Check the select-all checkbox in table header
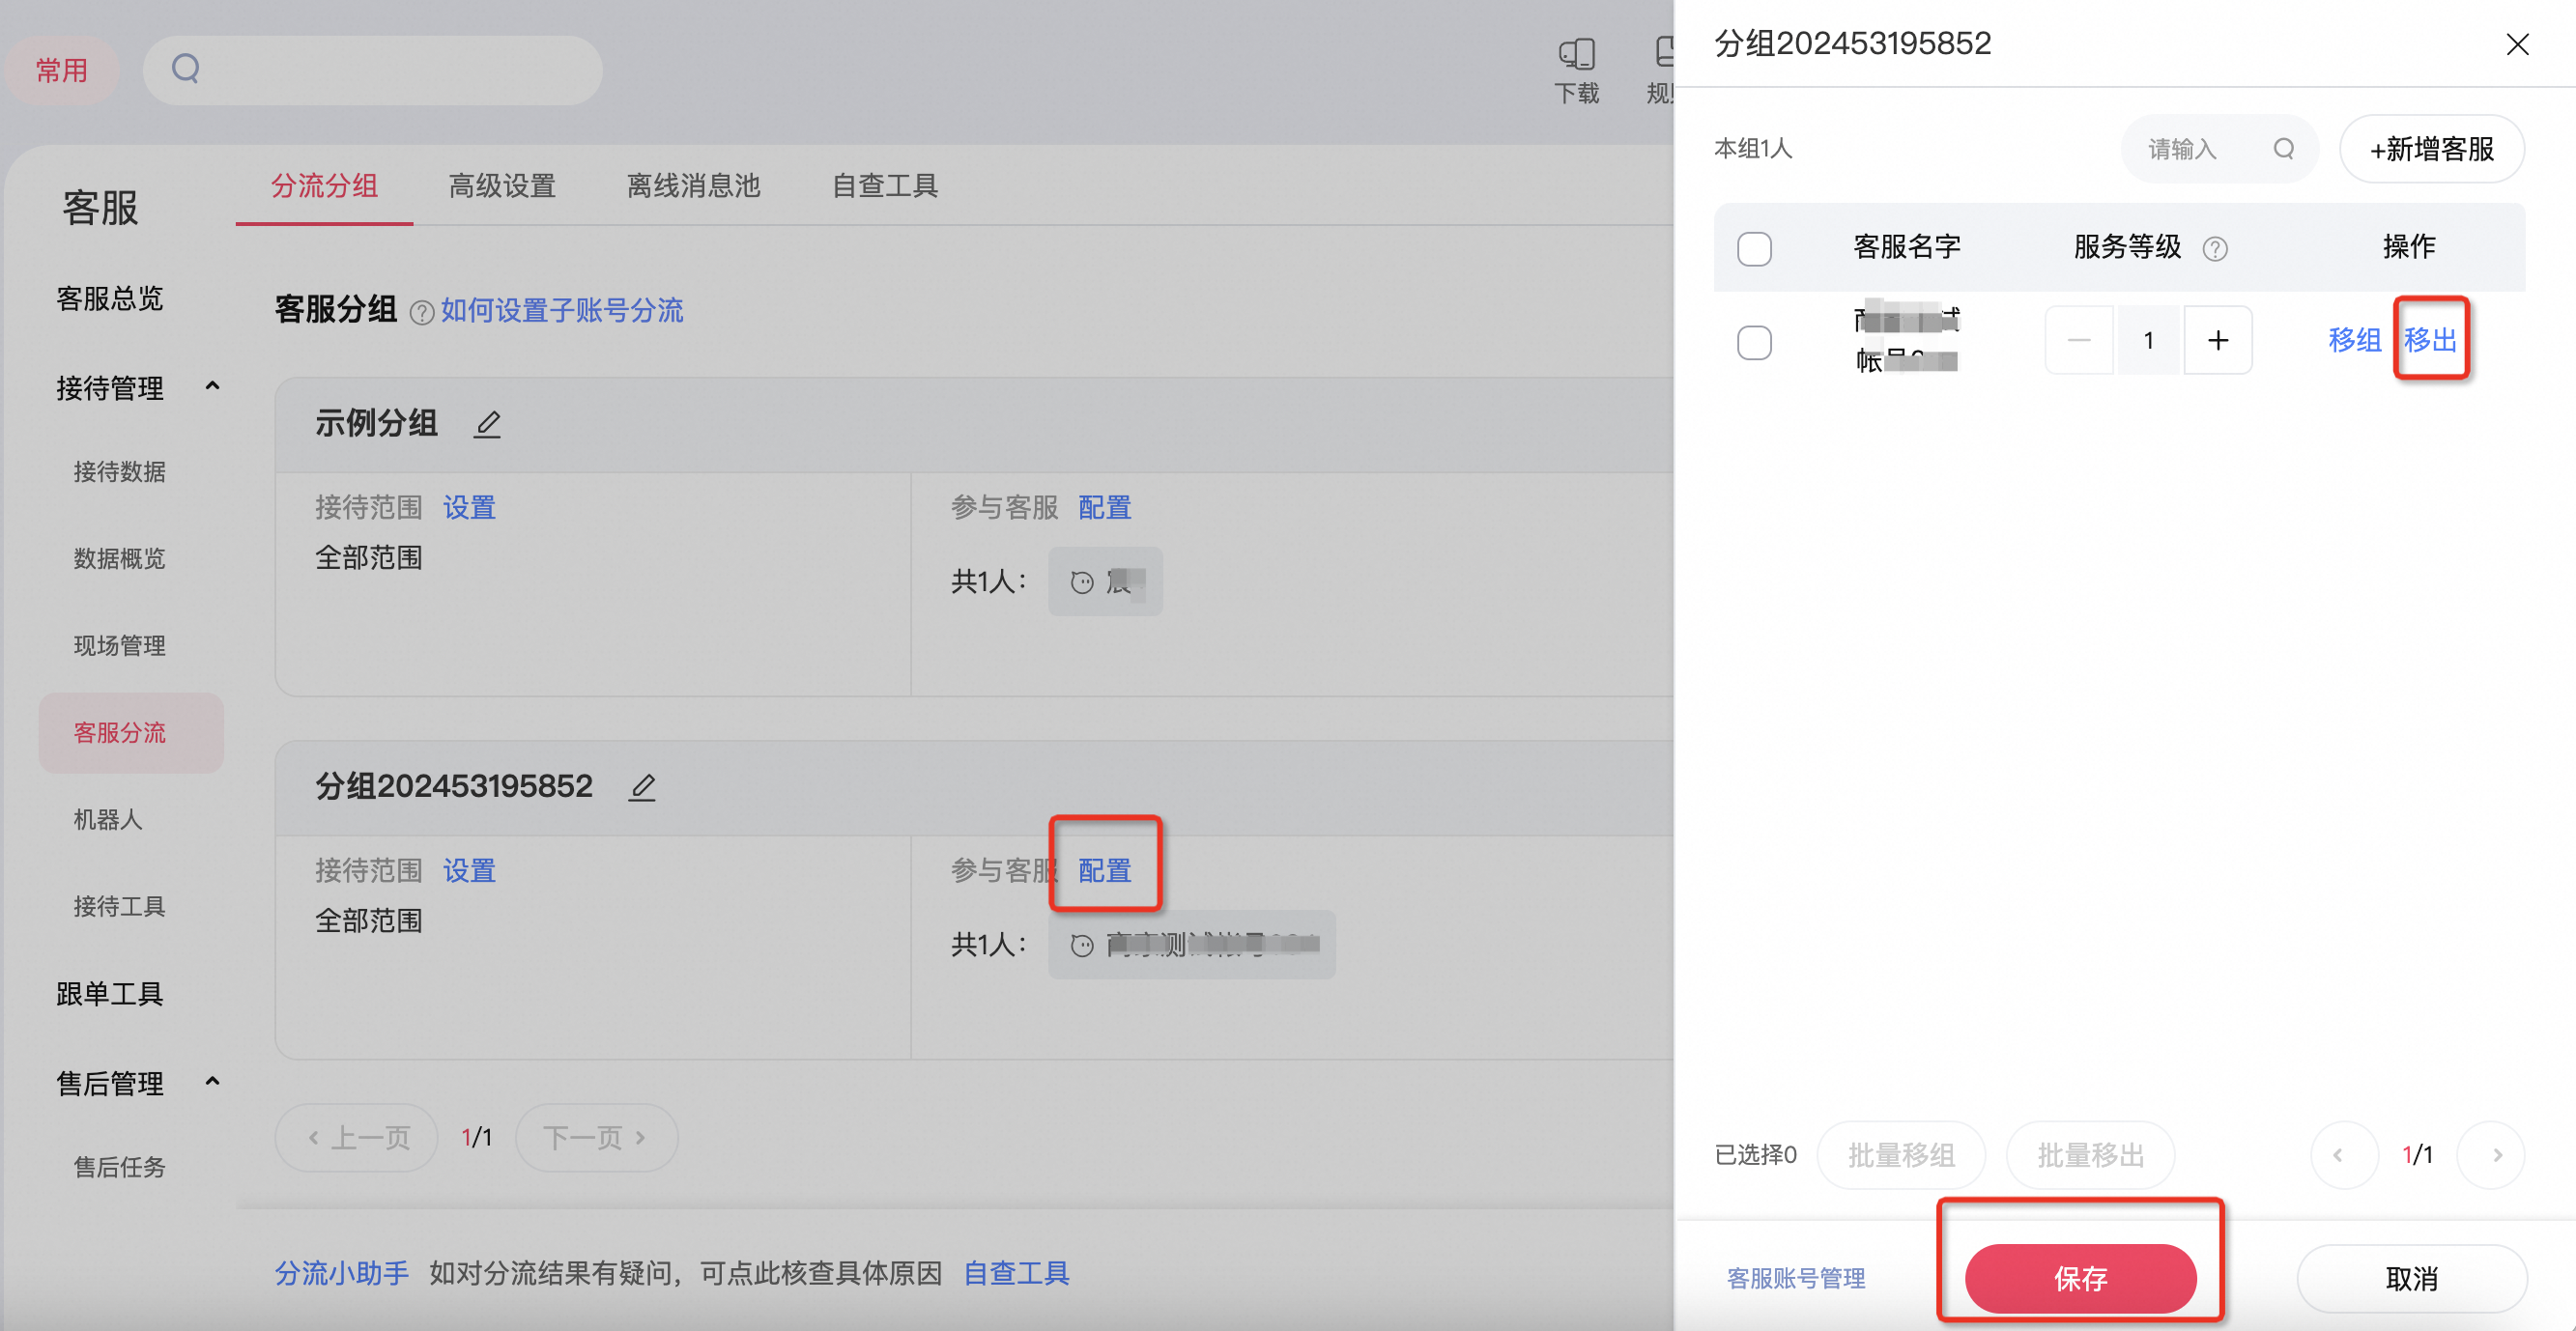This screenshot has width=2576, height=1331. 1754,248
